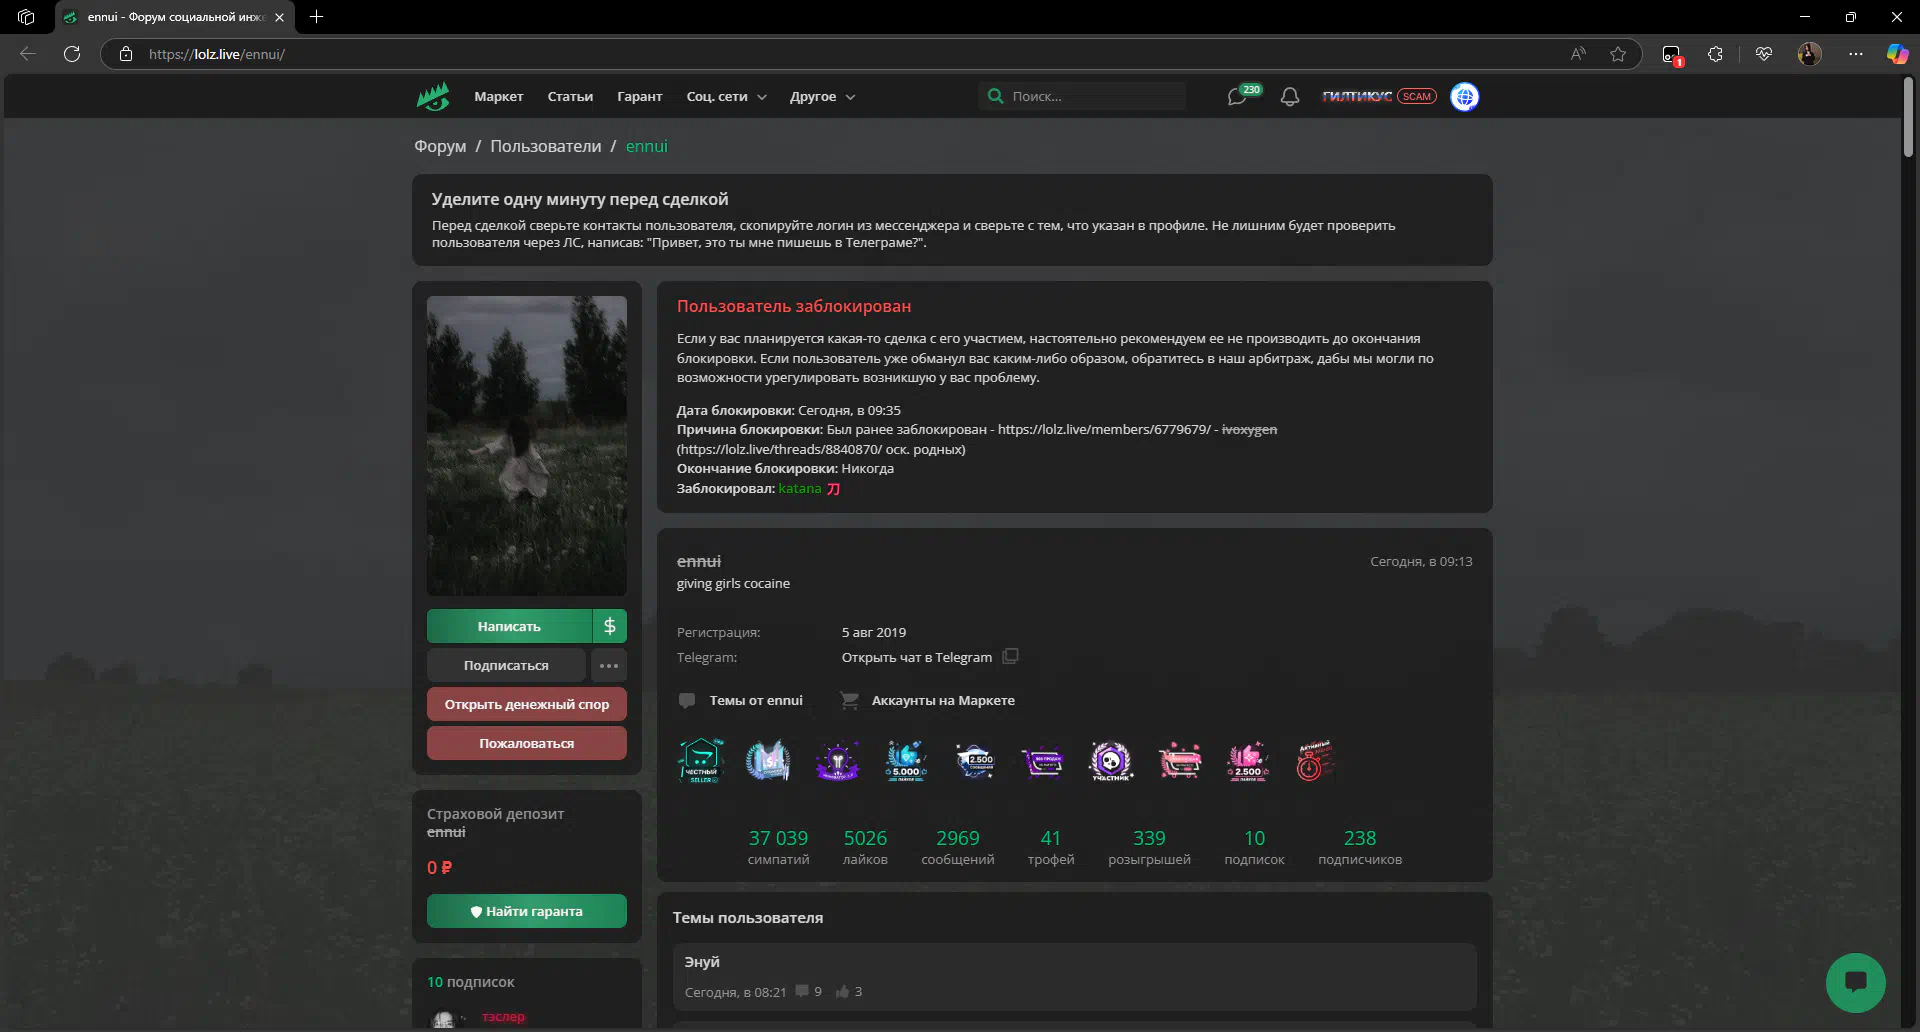Image resolution: width=1920 pixels, height=1032 pixels.
Task: Click the pink shopping cart trophy badge
Action: (1179, 761)
